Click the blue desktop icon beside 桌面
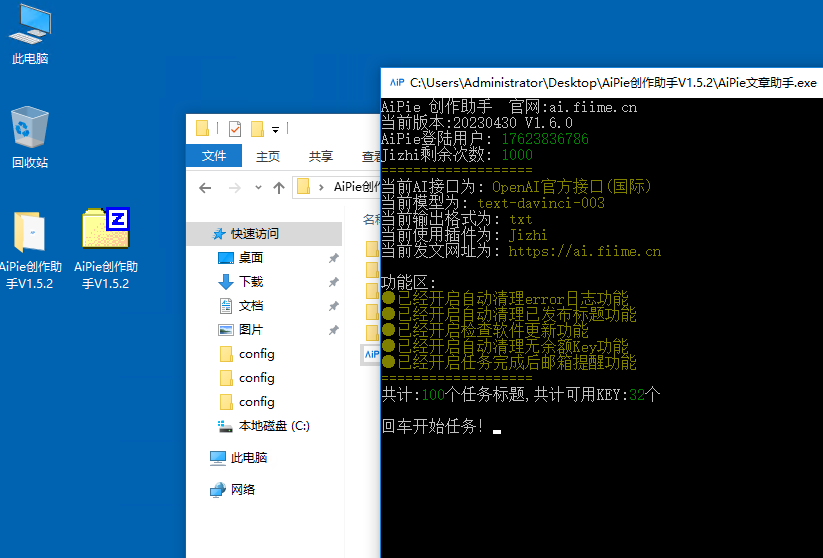Screen dimensions: 823x558 click(226, 258)
